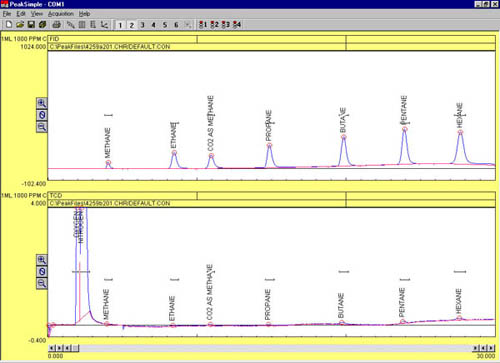Toggle channel 2 display button
The height and width of the screenshot is (363, 500).
pyautogui.click(x=132, y=25)
